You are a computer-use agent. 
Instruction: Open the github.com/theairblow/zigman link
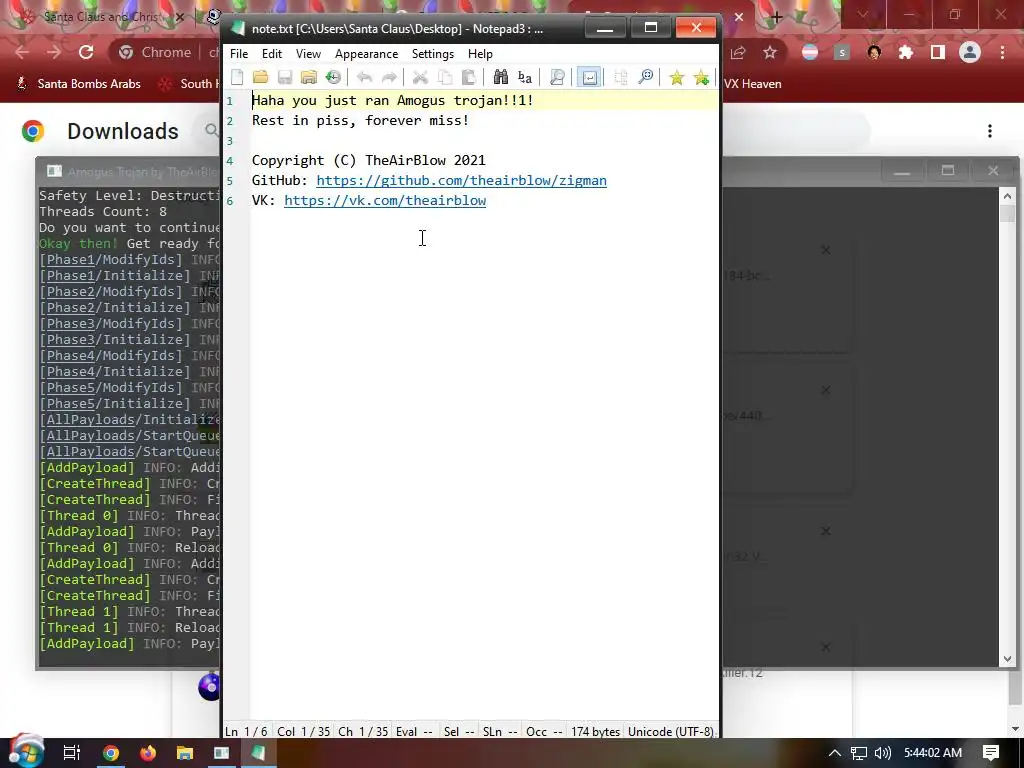461,180
